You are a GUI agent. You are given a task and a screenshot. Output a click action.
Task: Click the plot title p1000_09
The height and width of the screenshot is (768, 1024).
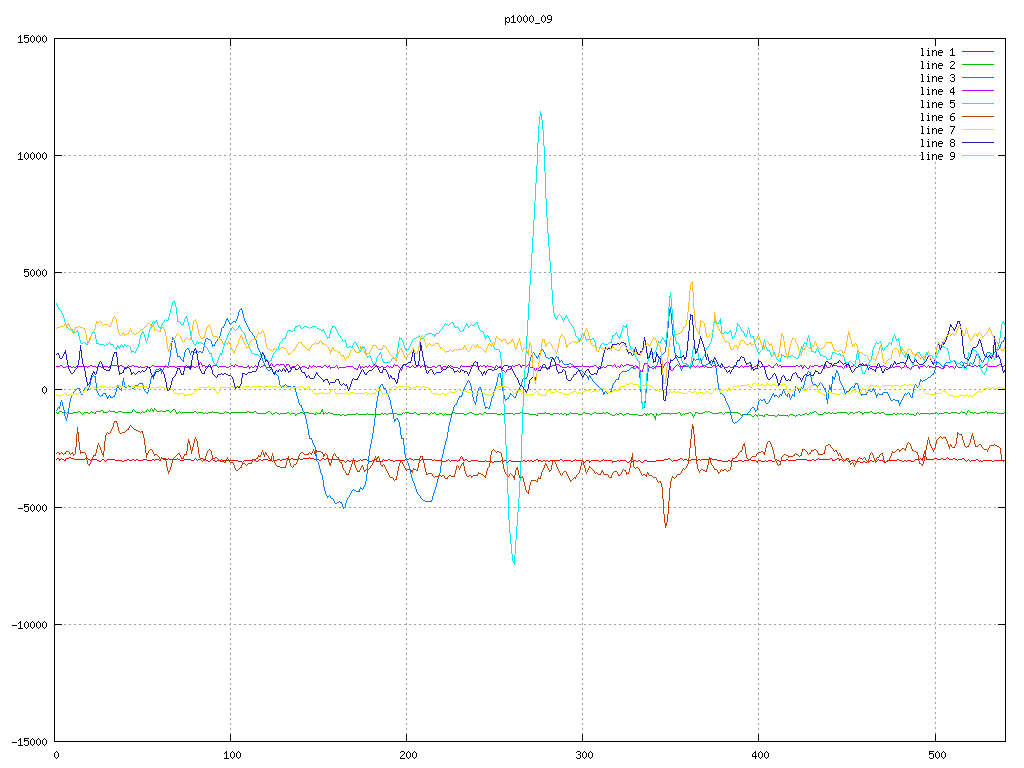tap(528, 19)
